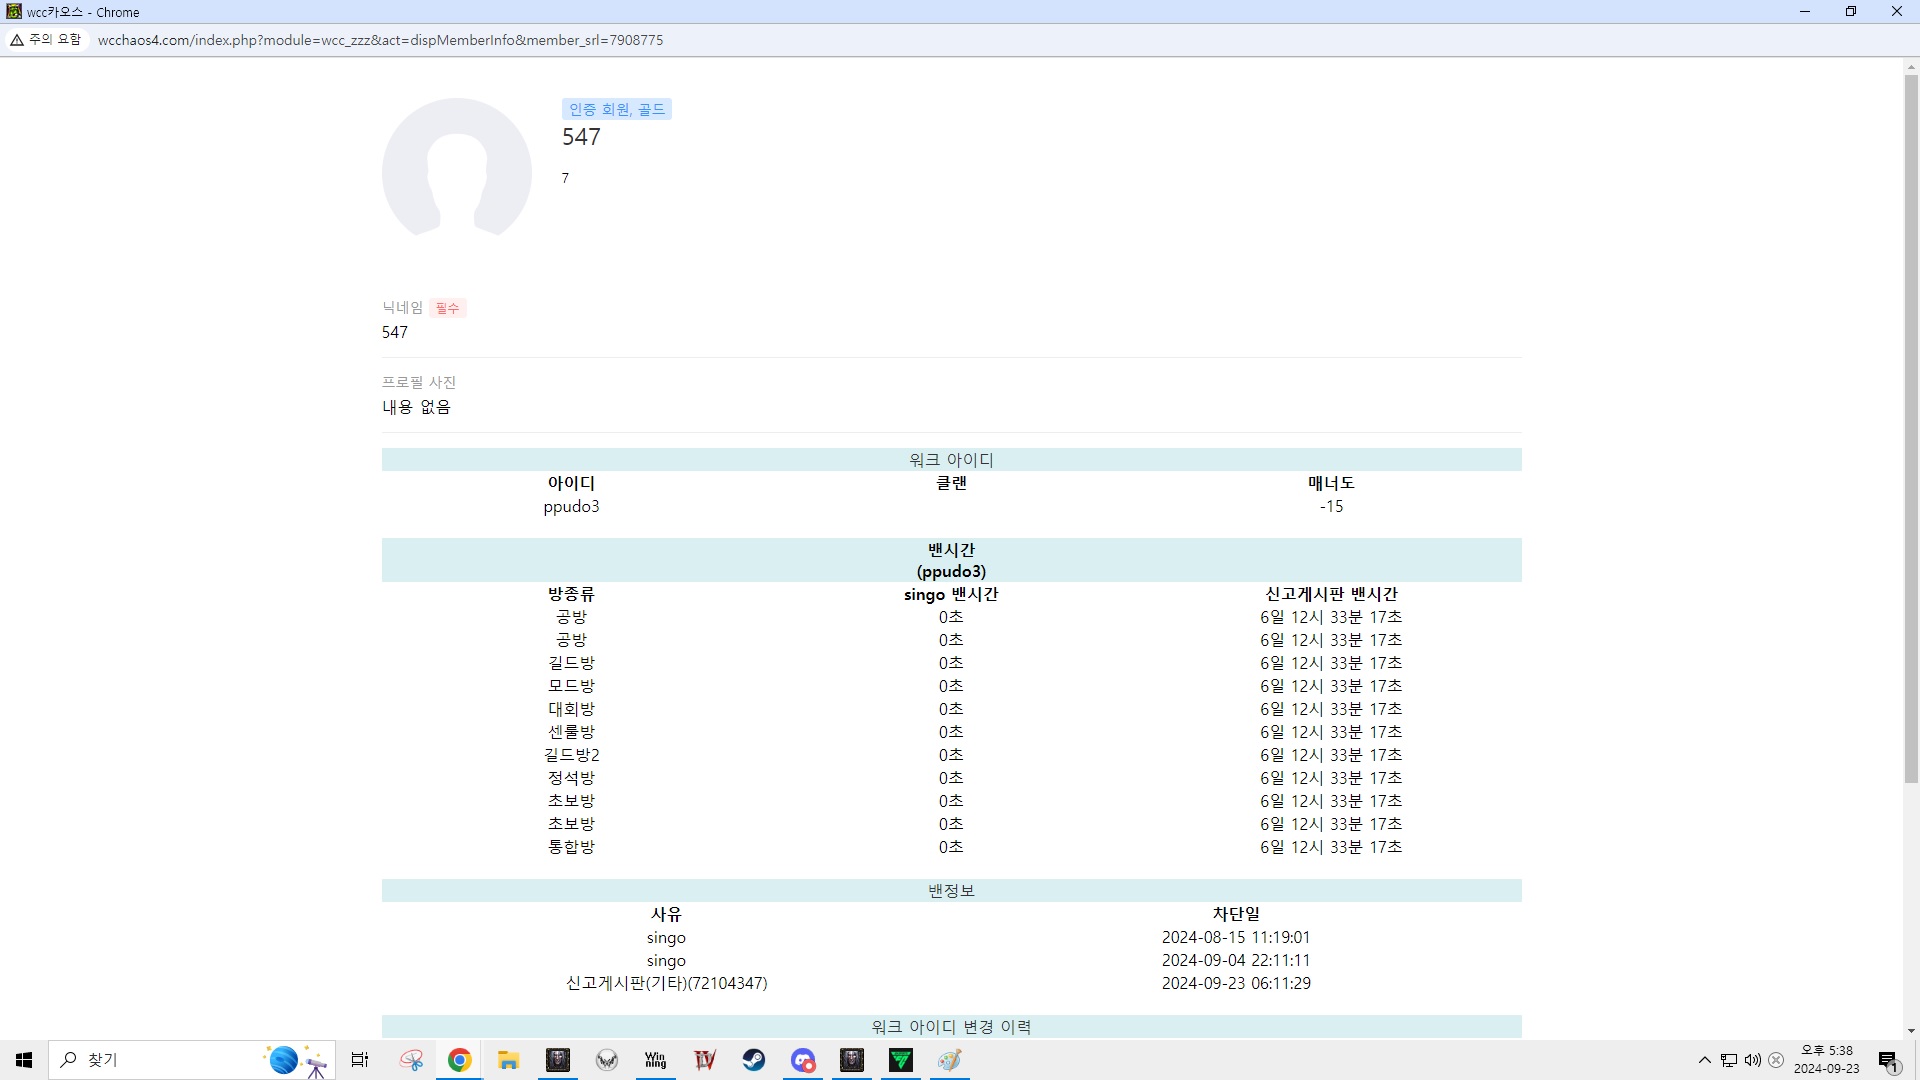Select ban date 2024-08-15 11:19:01

pos(1236,938)
